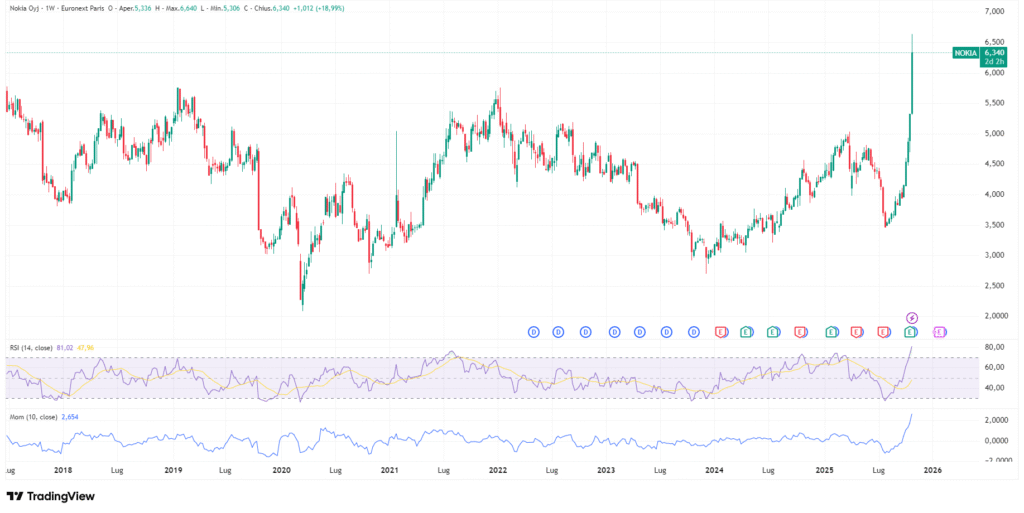
Task: Click the green NOKIA price label
Action: [965, 52]
